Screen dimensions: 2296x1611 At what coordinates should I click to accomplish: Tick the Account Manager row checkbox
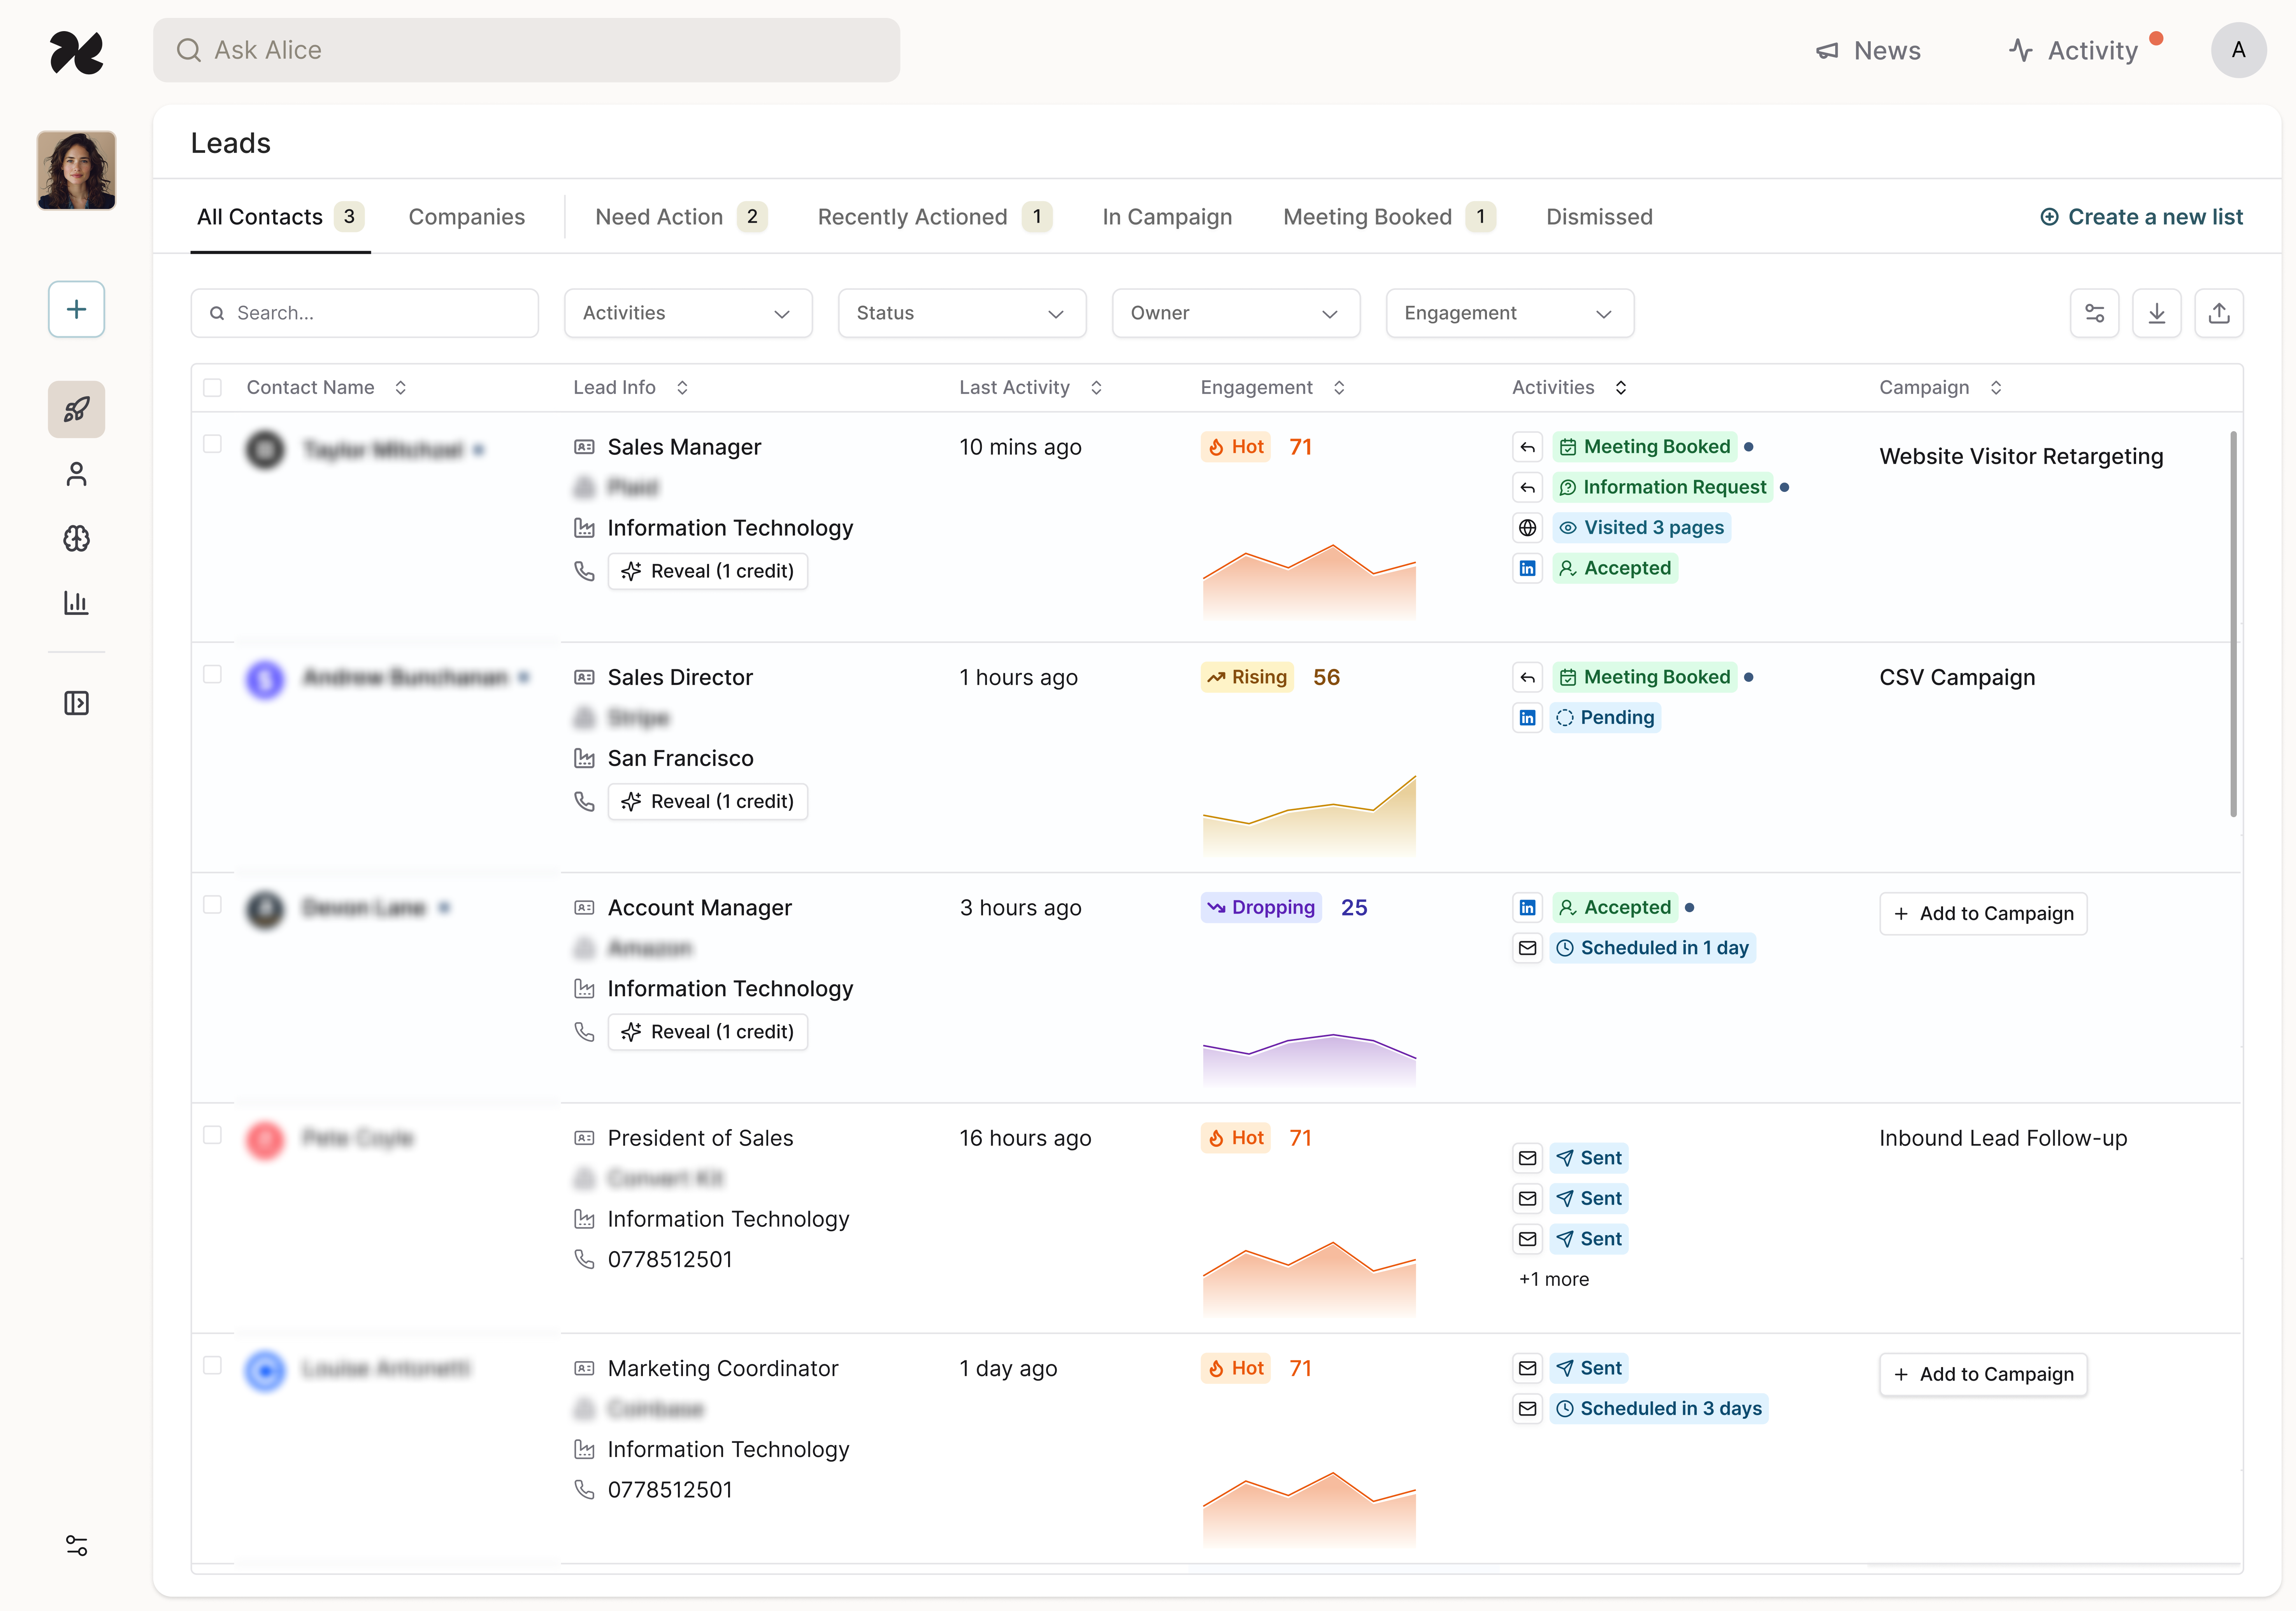click(x=212, y=905)
